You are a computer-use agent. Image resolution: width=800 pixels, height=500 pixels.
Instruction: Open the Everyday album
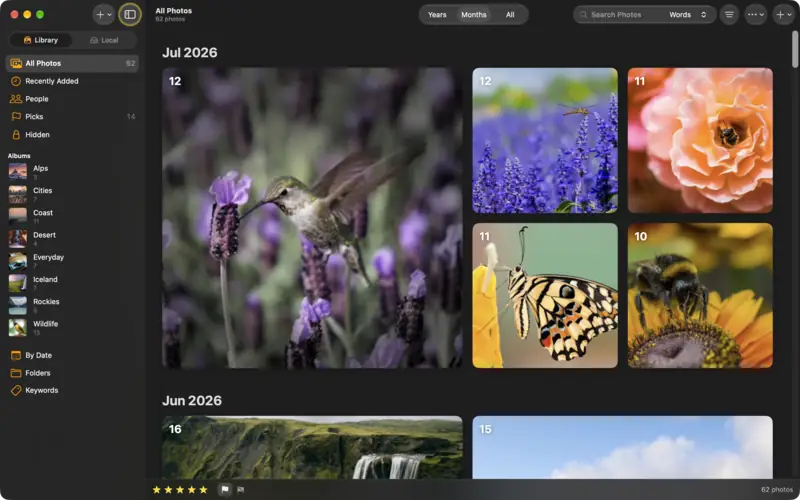(72, 261)
